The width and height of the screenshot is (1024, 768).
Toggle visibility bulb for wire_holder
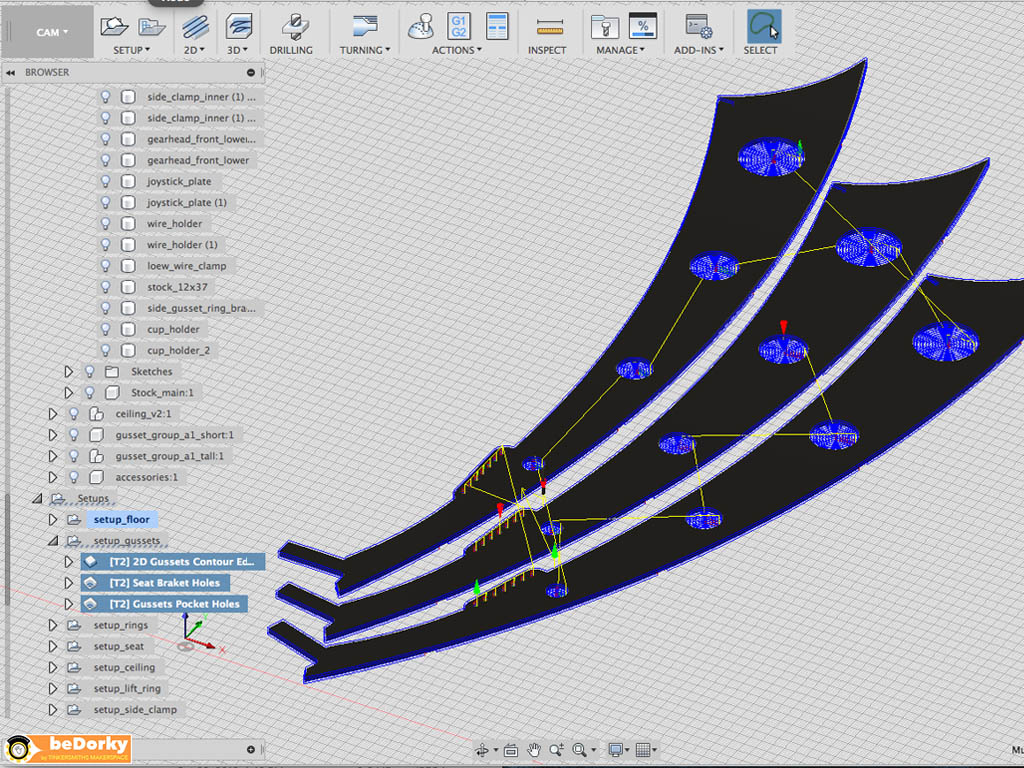tap(105, 223)
